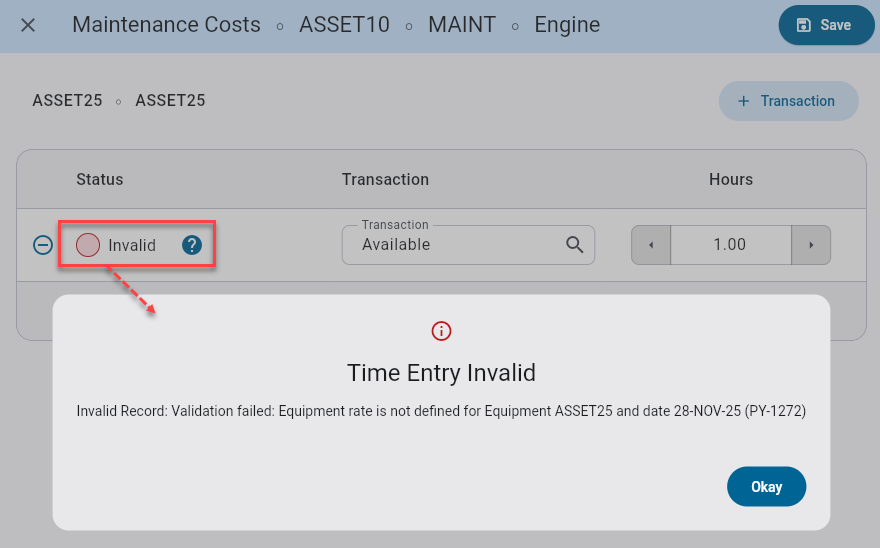The height and width of the screenshot is (548, 880).
Task: Close the Maintenance Costs form
Action: (x=28, y=25)
